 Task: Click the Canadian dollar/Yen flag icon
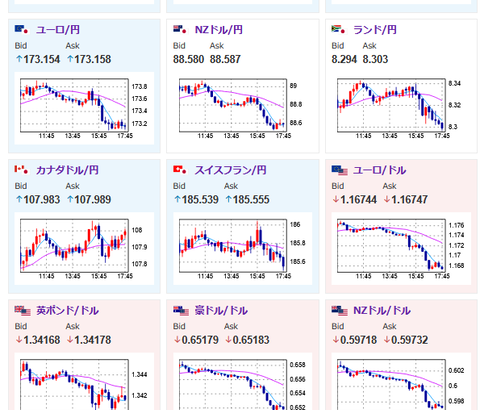pos(22,170)
